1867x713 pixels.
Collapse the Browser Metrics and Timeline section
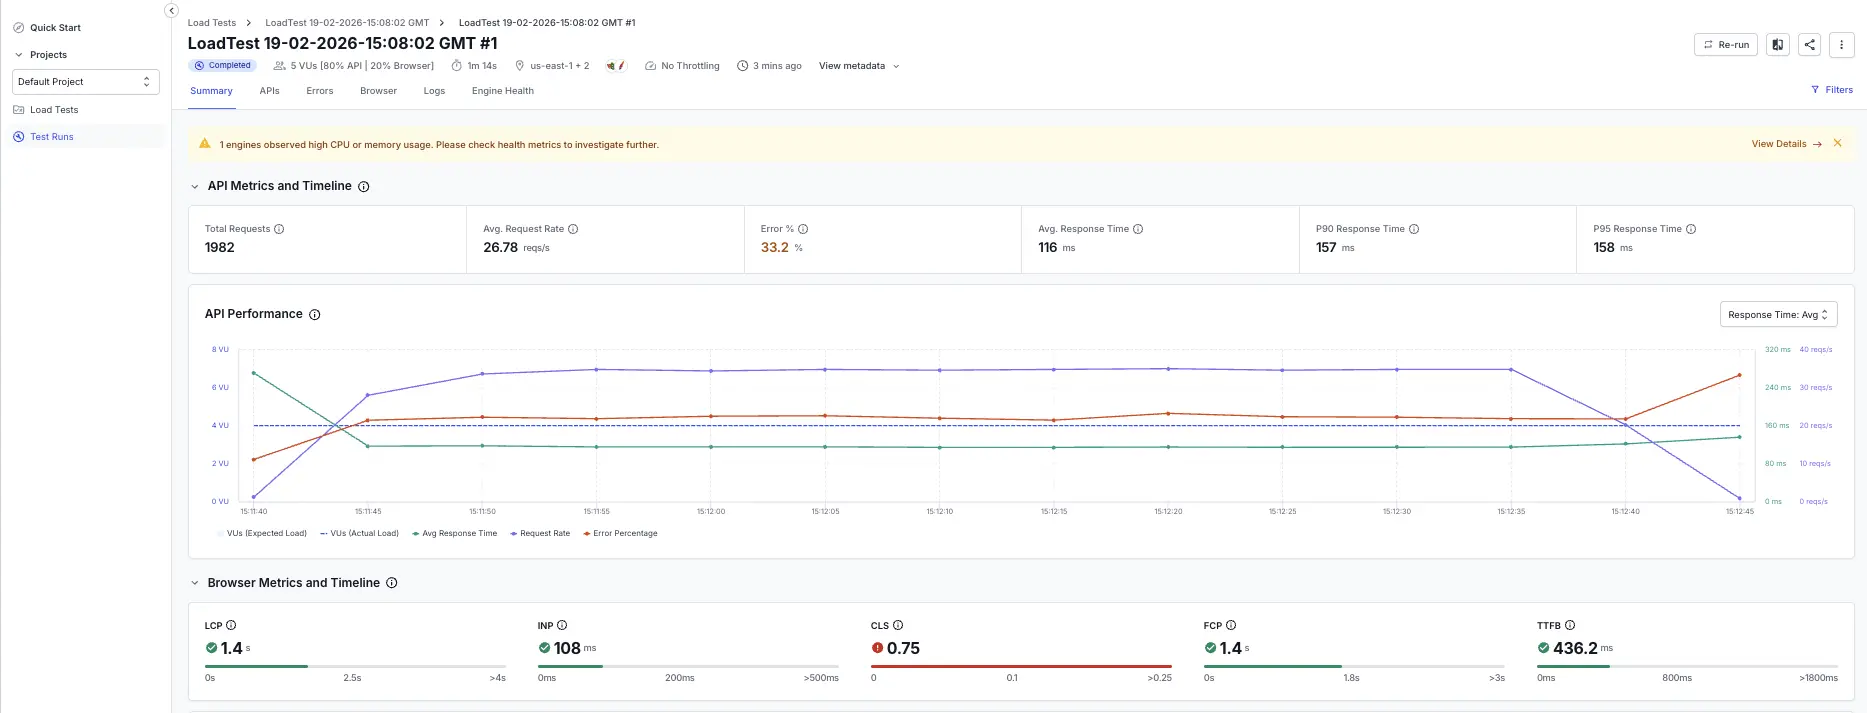coord(194,583)
